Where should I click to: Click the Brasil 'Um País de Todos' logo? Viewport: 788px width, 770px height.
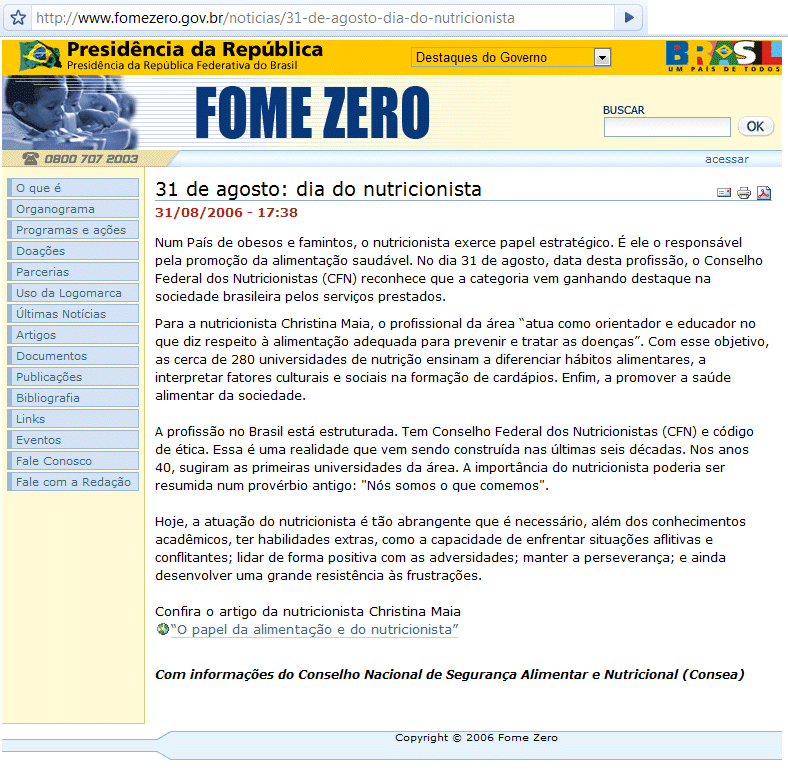723,57
